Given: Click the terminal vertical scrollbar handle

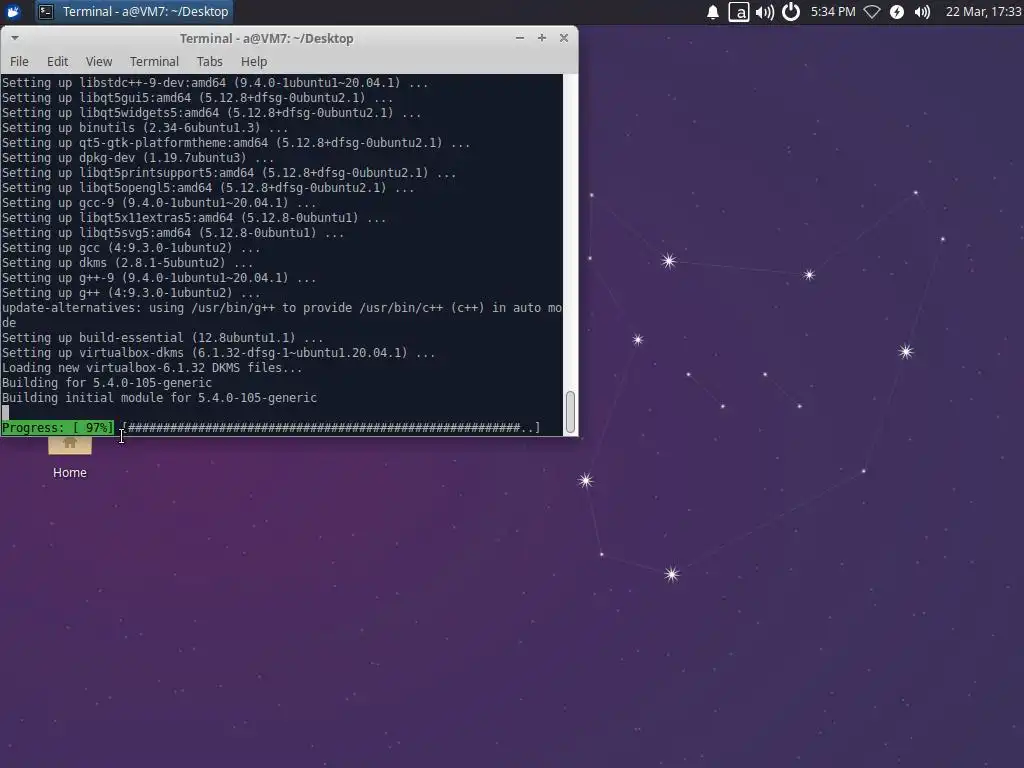Looking at the screenshot, I should [570, 412].
